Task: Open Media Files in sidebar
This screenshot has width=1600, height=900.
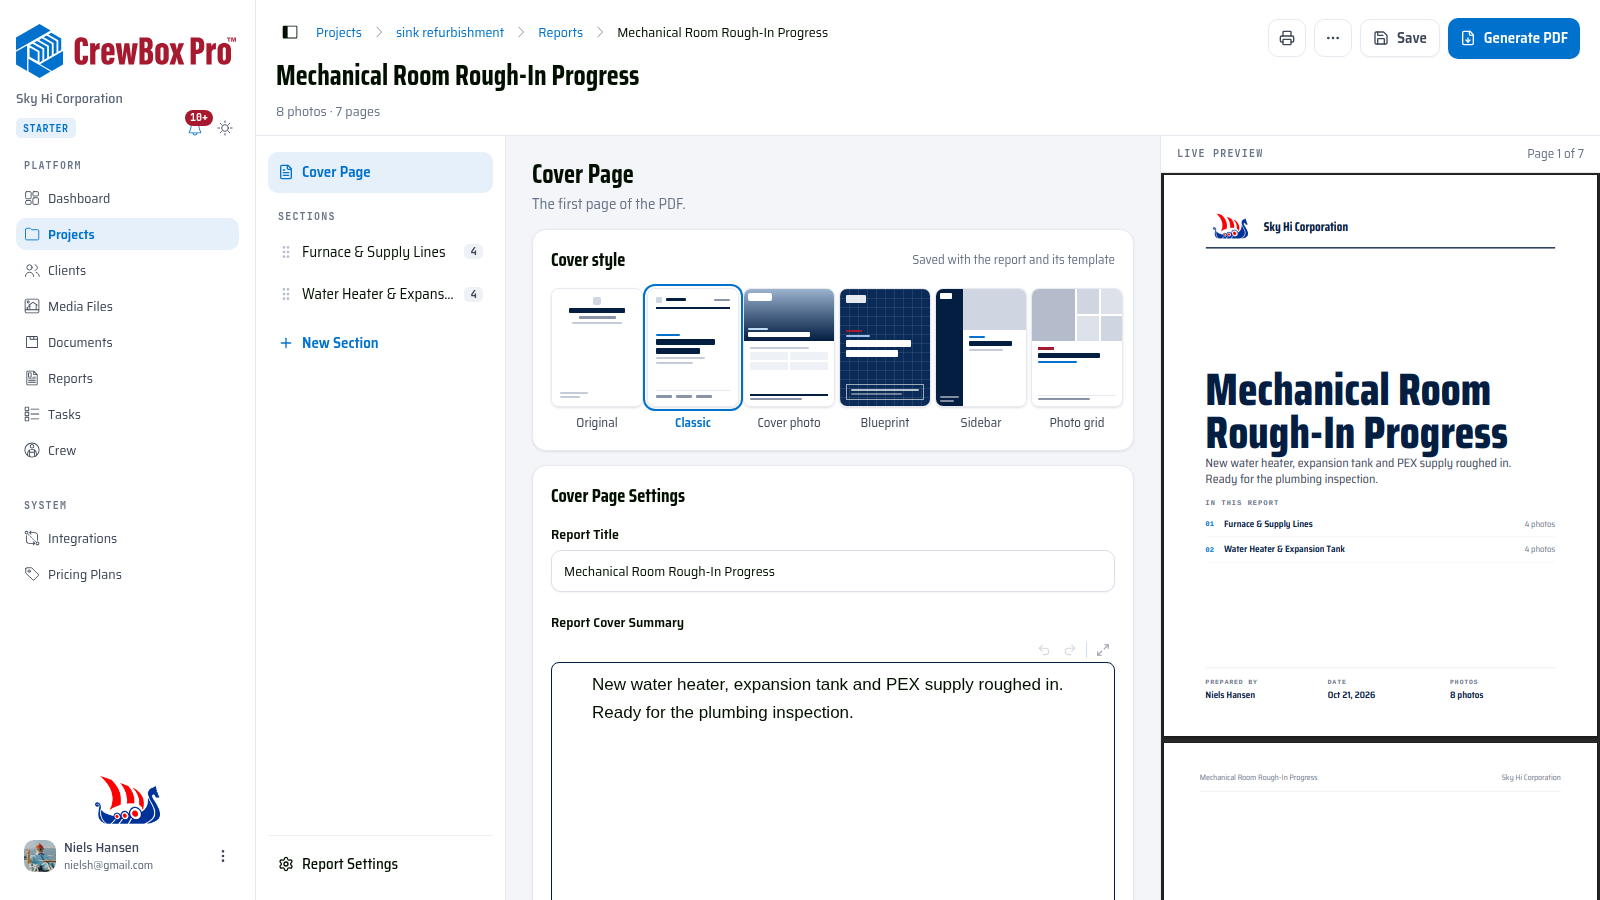Action: (x=127, y=306)
